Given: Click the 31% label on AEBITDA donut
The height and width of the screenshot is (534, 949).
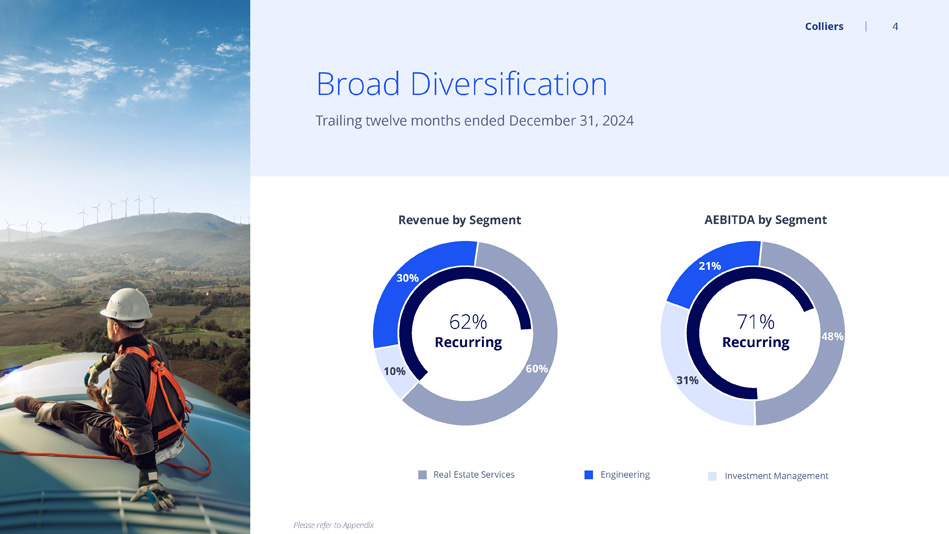Looking at the screenshot, I should 687,380.
